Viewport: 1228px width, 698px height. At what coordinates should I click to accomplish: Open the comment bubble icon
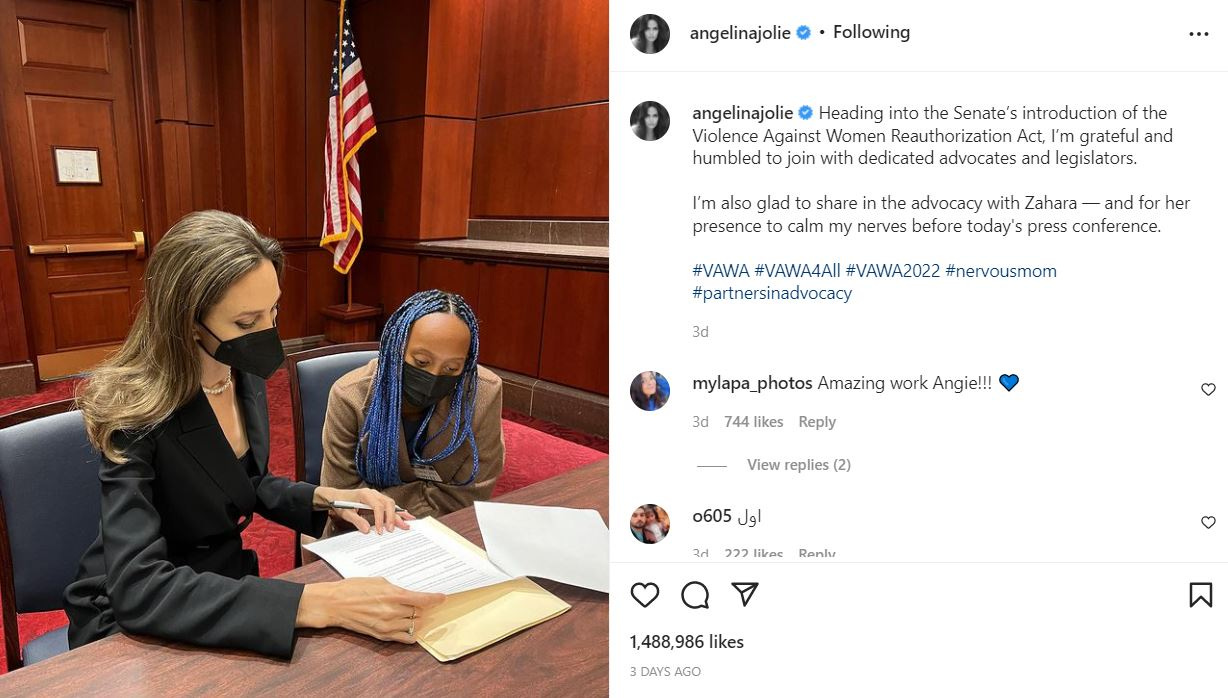coord(695,595)
